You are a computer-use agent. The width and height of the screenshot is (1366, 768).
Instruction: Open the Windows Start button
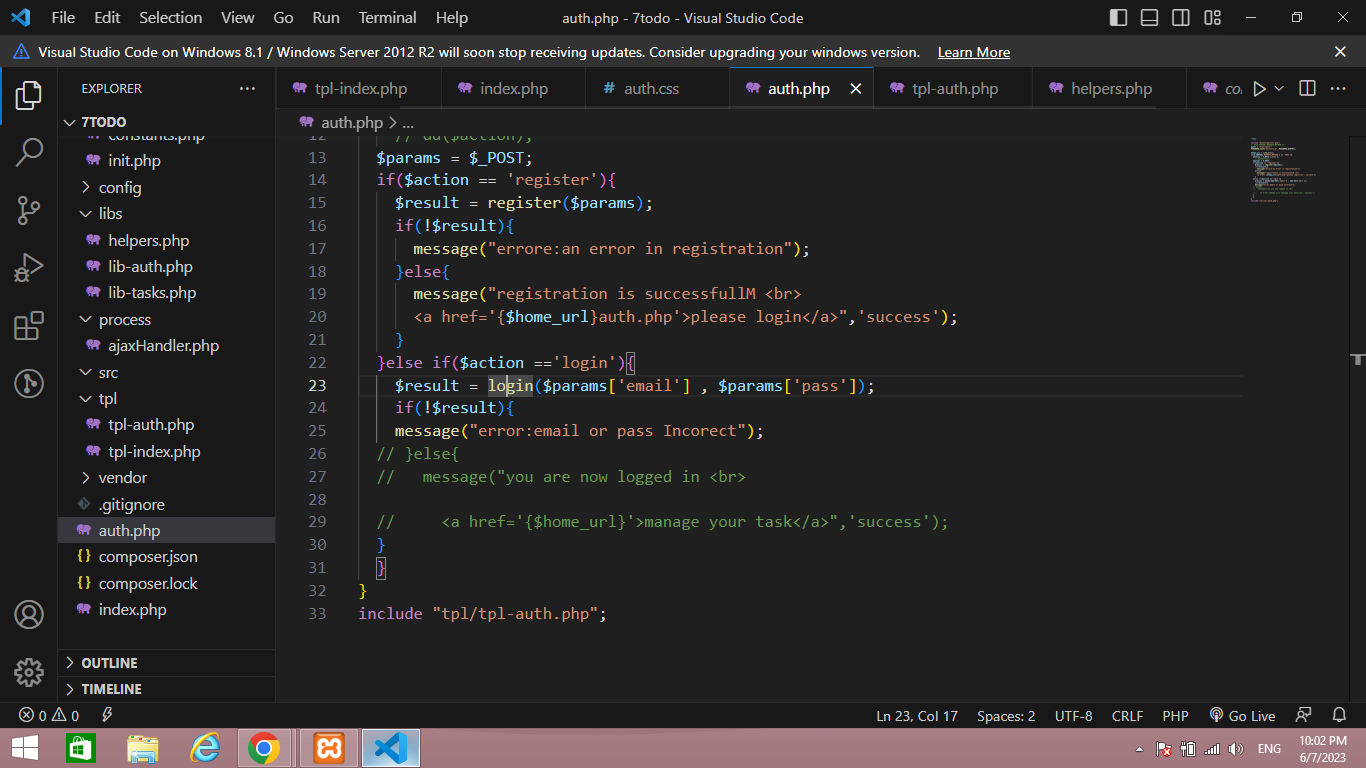tap(25, 748)
